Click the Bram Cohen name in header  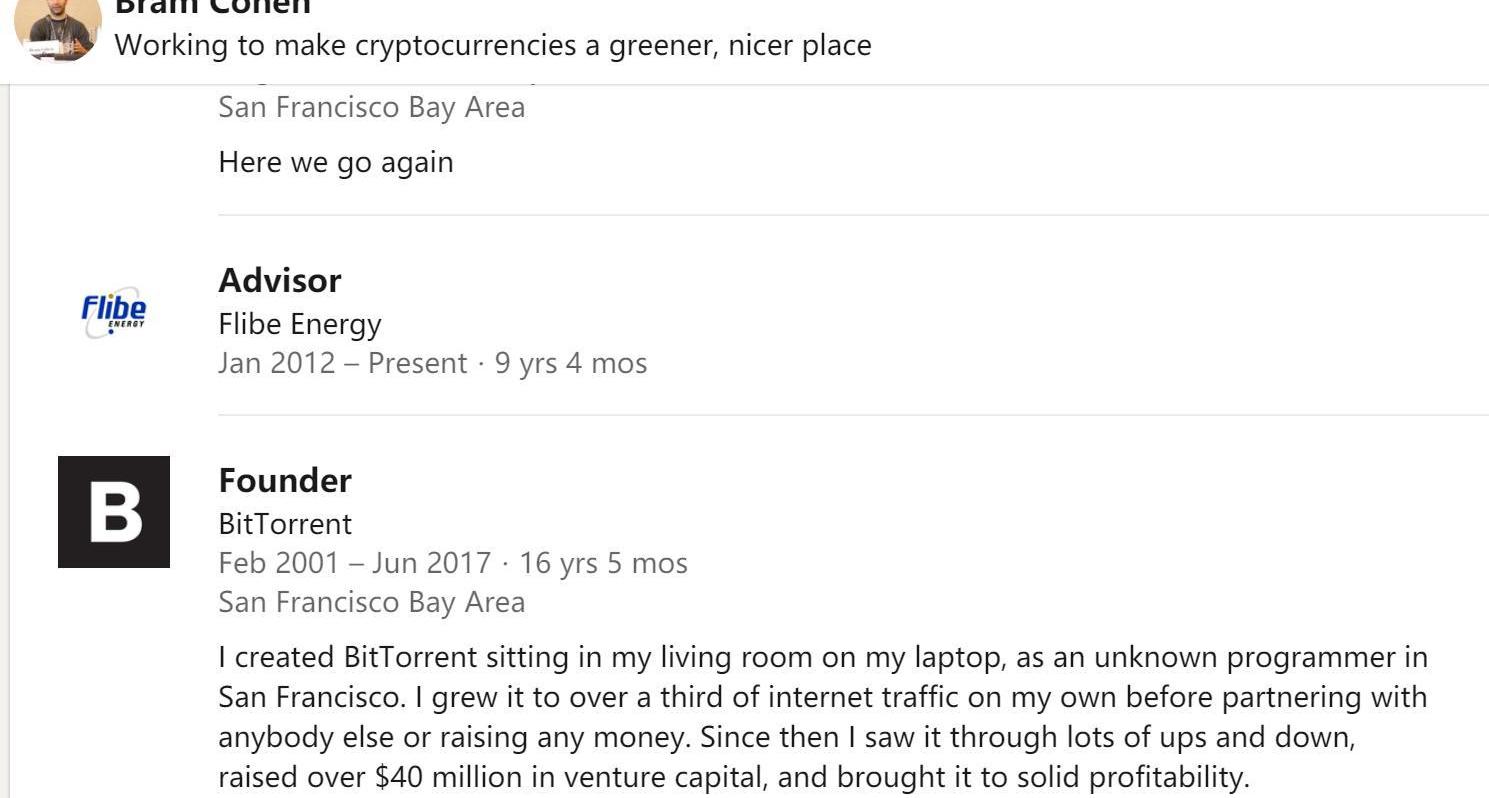[213, 8]
